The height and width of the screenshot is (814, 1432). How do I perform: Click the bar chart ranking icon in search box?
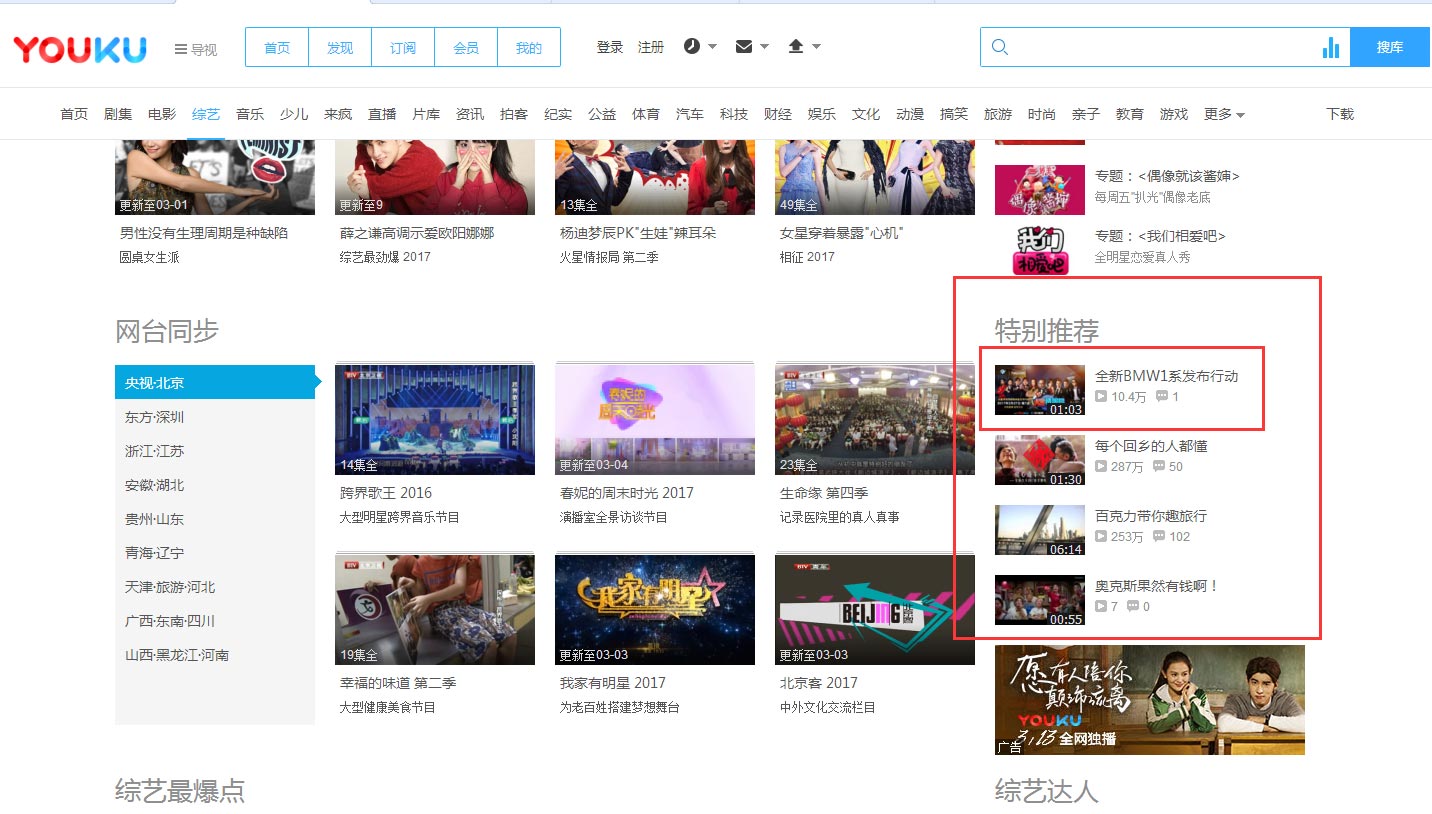1330,48
